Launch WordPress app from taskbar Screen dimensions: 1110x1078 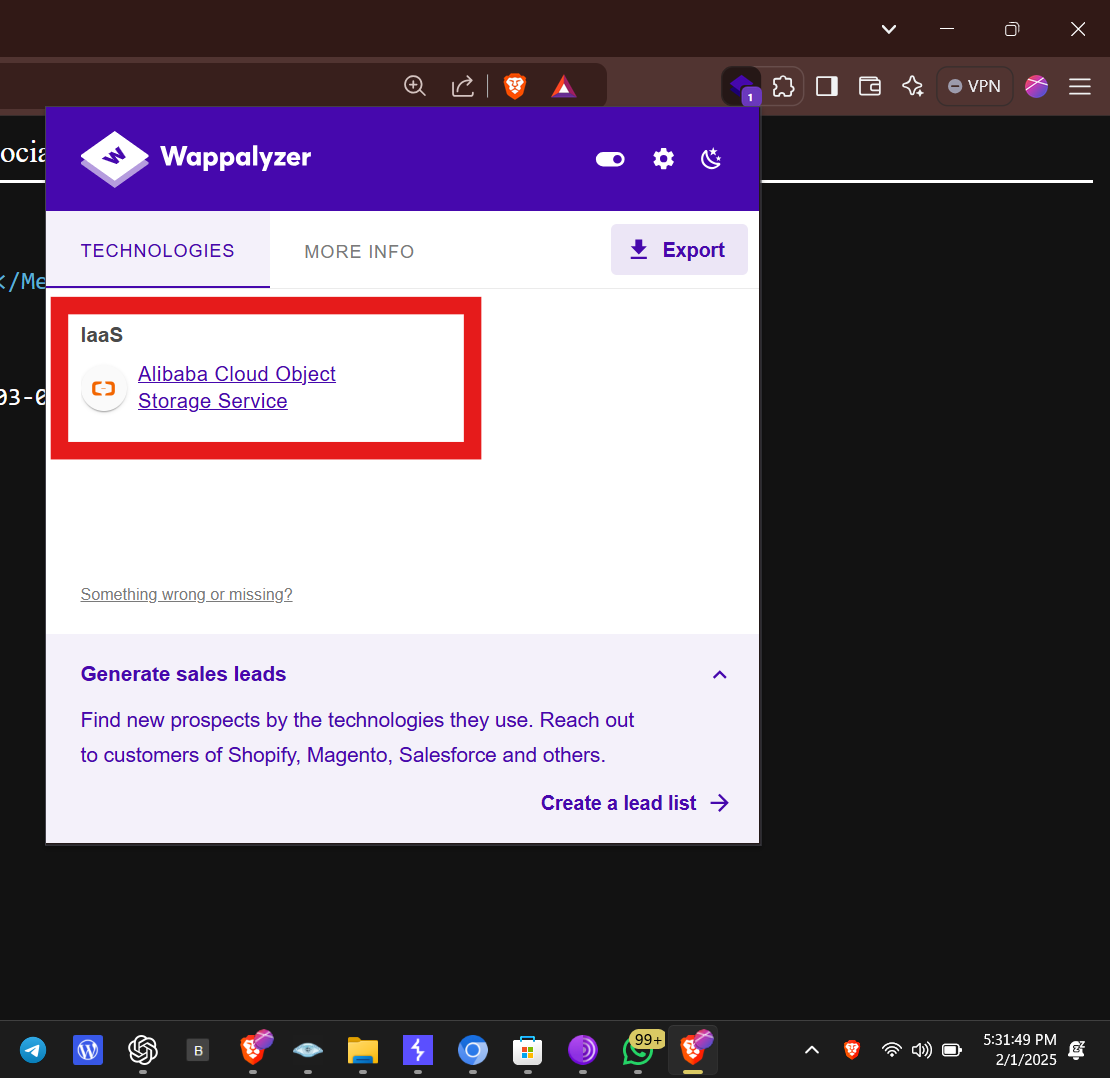point(88,1050)
